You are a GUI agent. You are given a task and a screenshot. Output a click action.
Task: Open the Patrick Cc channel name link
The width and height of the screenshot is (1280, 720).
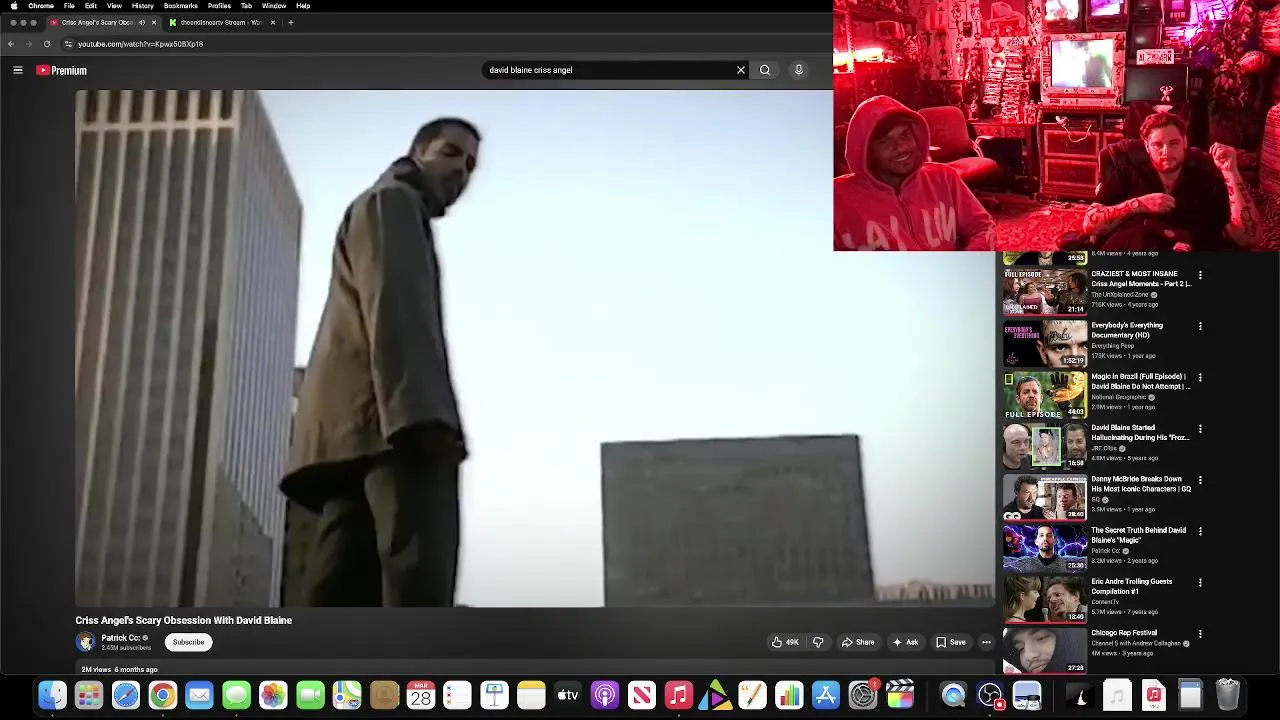(120, 638)
